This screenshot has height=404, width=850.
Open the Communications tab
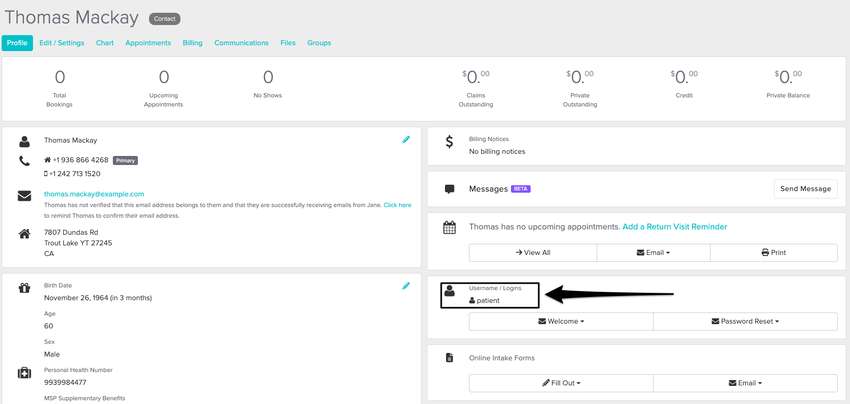pyautogui.click(x=241, y=43)
